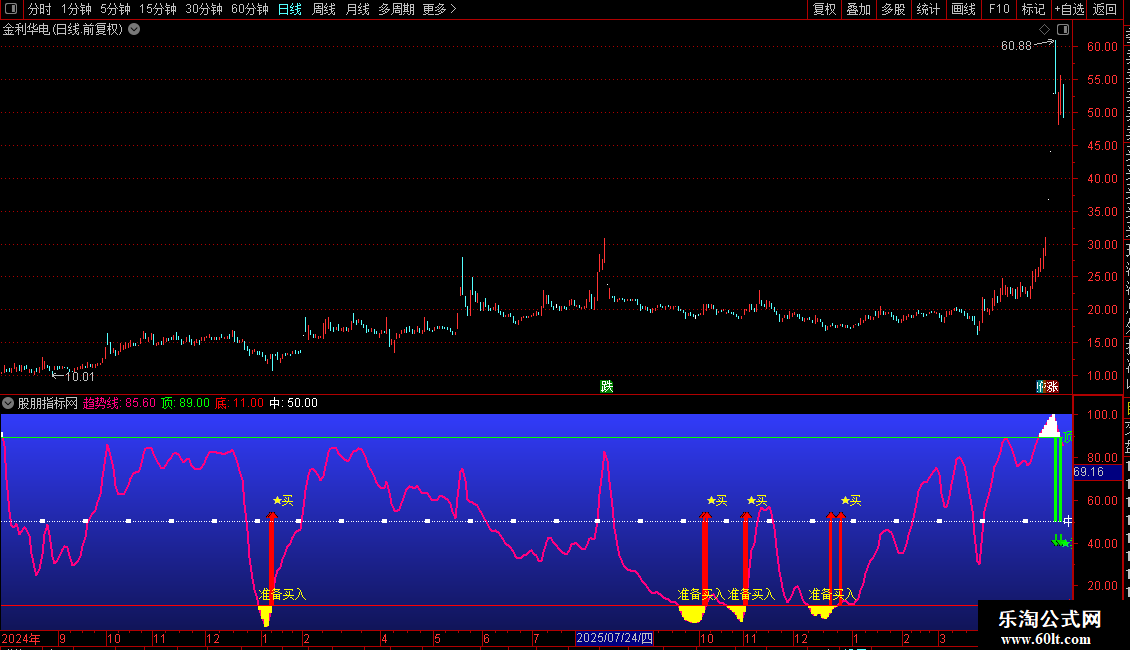Image resolution: width=1130 pixels, height=650 pixels.
Task: Activate the 画线 drawing tool
Action: pyautogui.click(x=964, y=9)
